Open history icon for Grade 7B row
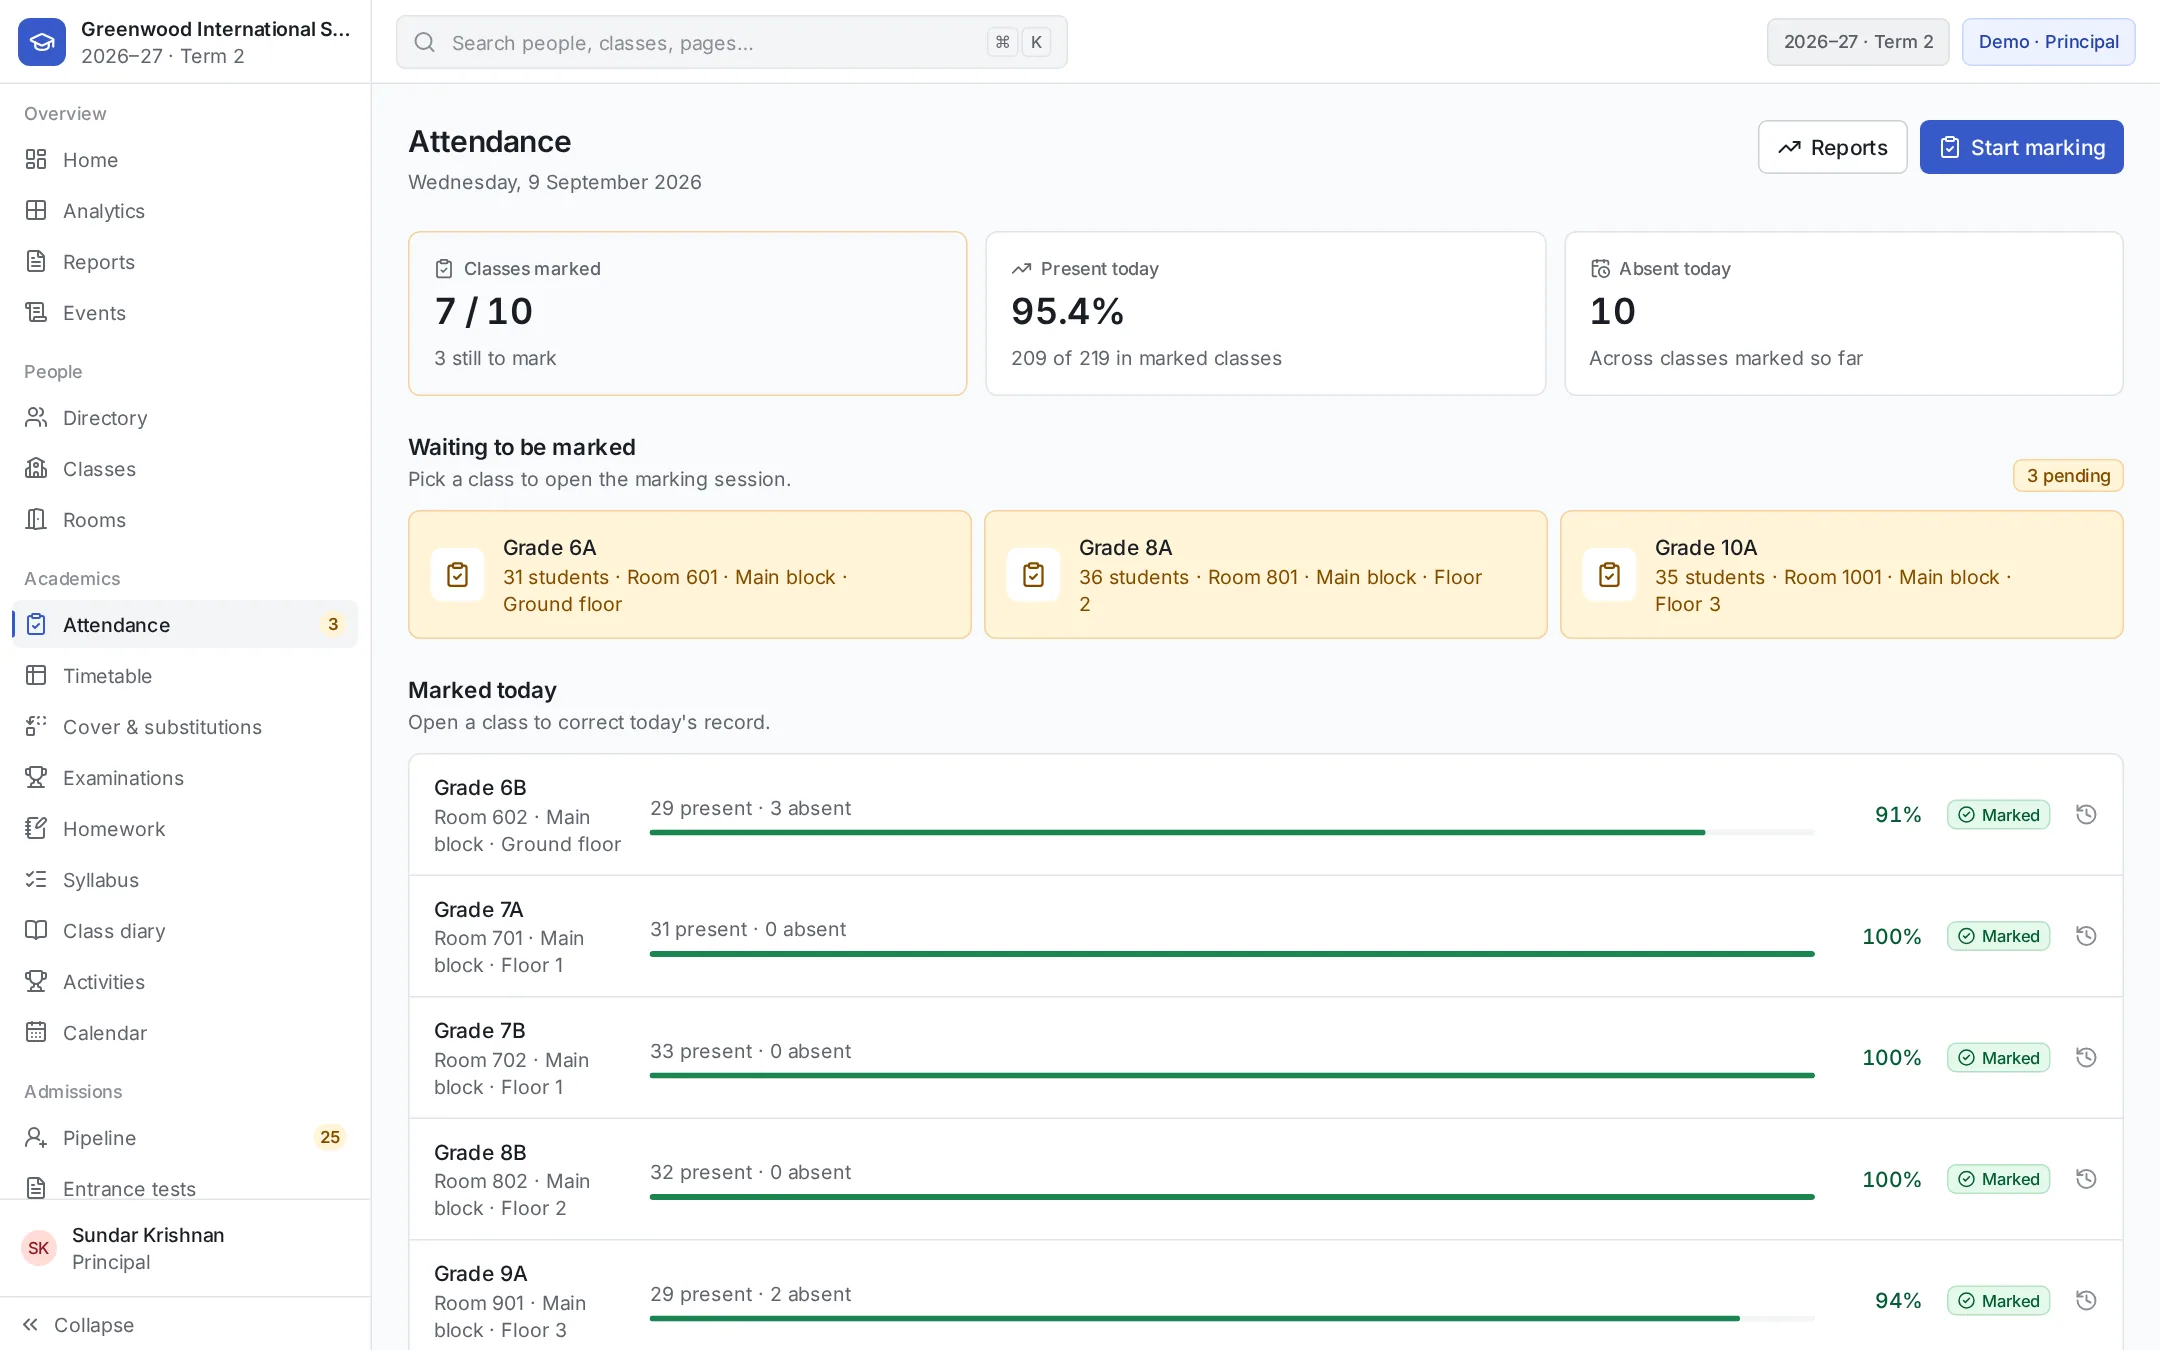This screenshot has height=1350, width=2160. pos(2086,1058)
